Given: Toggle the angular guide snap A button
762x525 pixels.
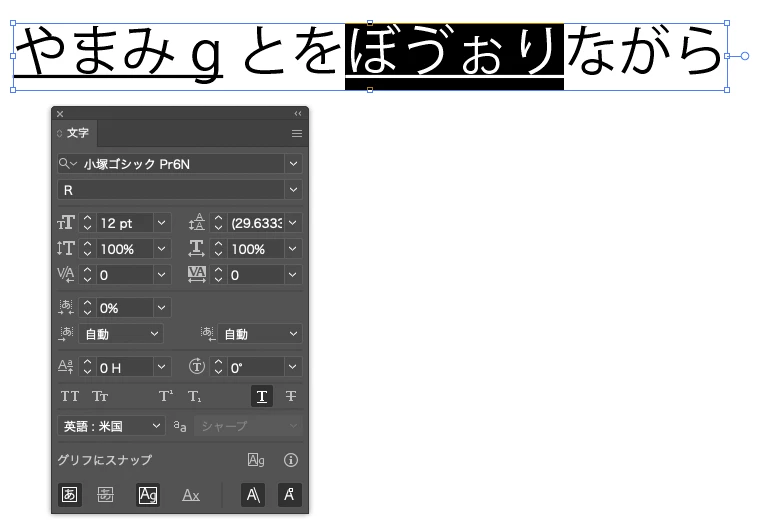Looking at the screenshot, I should click(253, 495).
